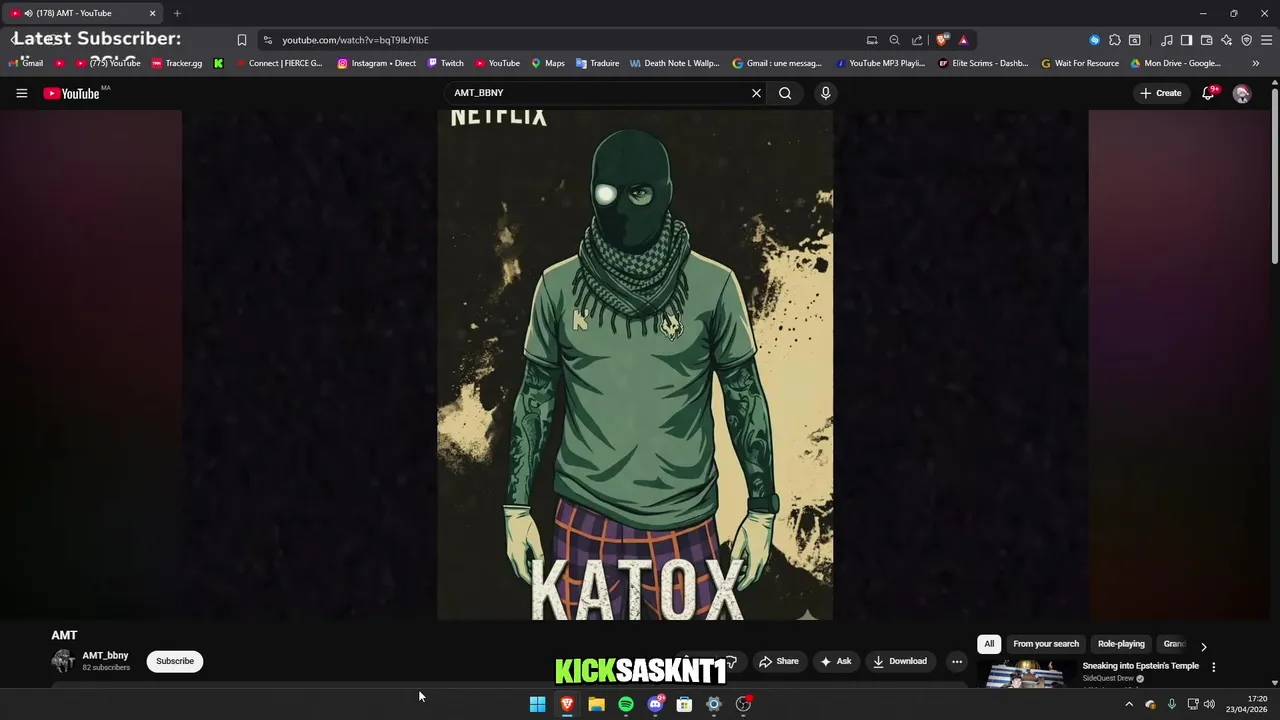The height and width of the screenshot is (720, 1280).
Task: Click the Sneaking into Epstein's Temple thumbnail
Action: (1026, 674)
